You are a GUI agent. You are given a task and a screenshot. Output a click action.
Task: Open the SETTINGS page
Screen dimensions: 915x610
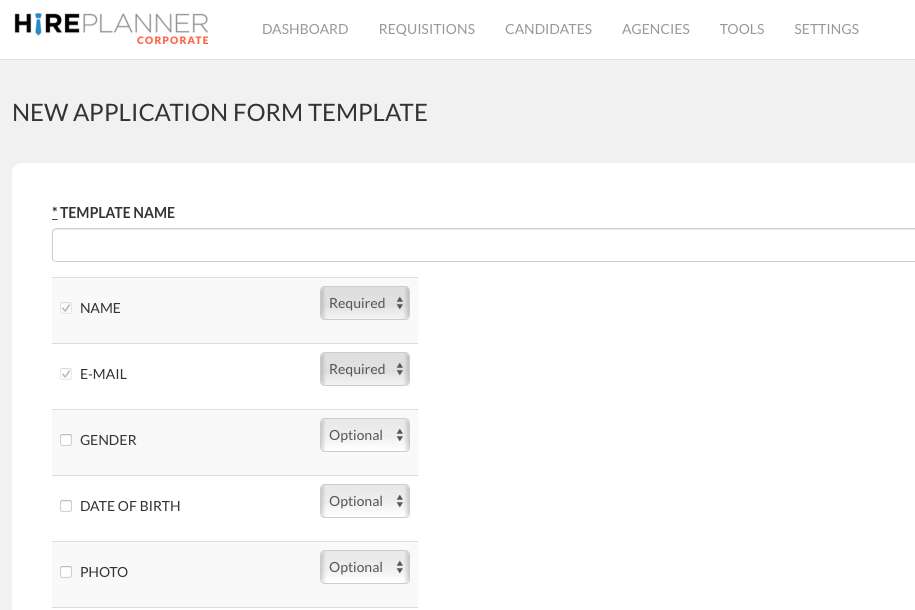coord(826,29)
